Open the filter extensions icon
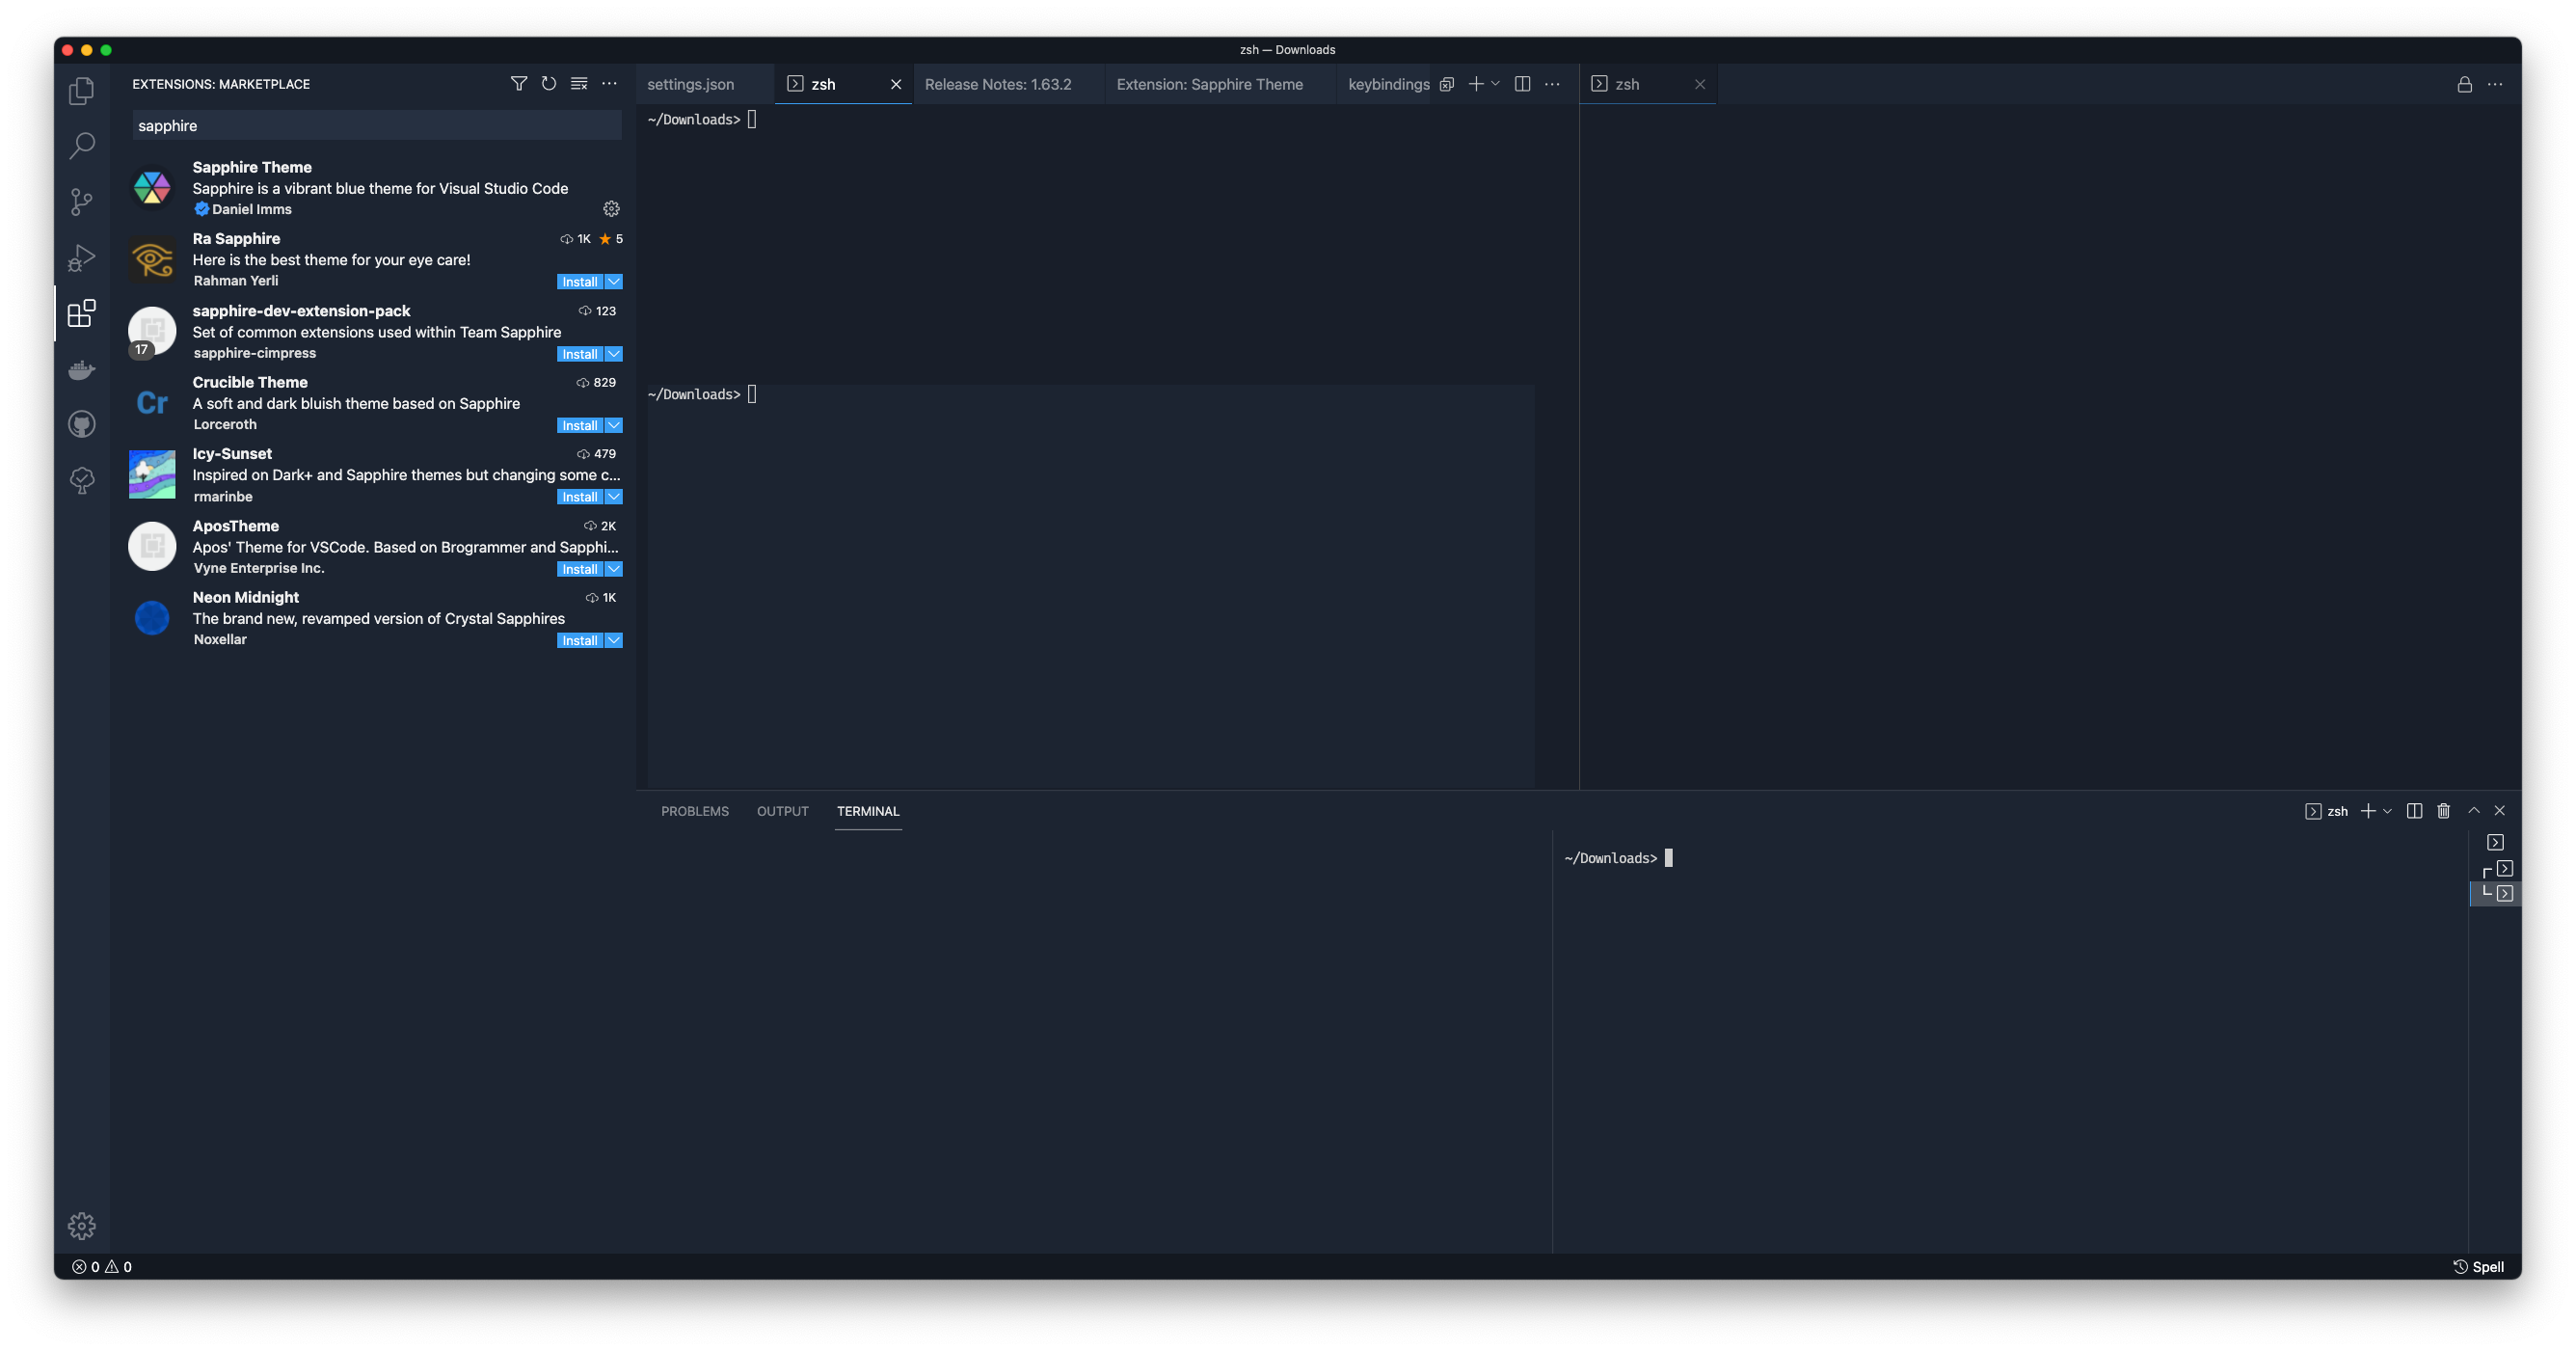The image size is (2576, 1351). (x=519, y=84)
